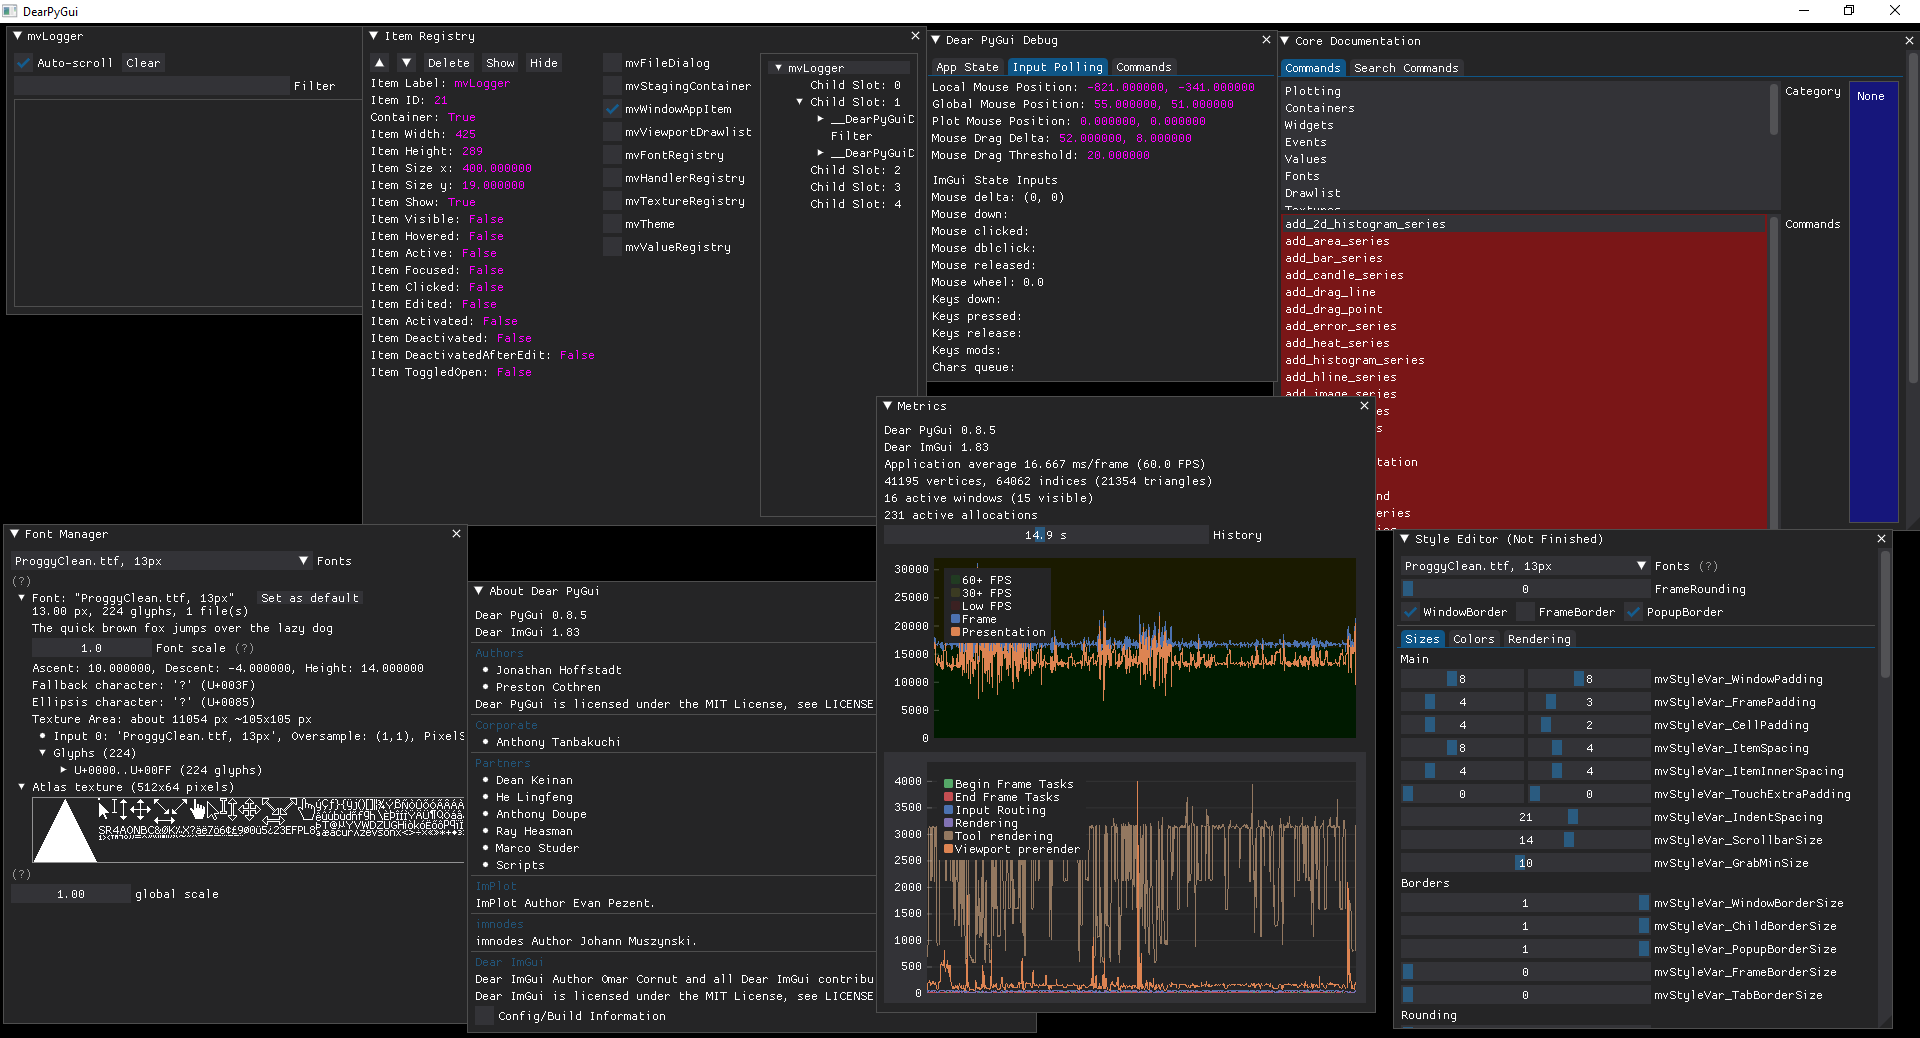This screenshot has height=1038, width=1920.
Task: Click the Hide button in Item Registry
Action: click(x=543, y=63)
